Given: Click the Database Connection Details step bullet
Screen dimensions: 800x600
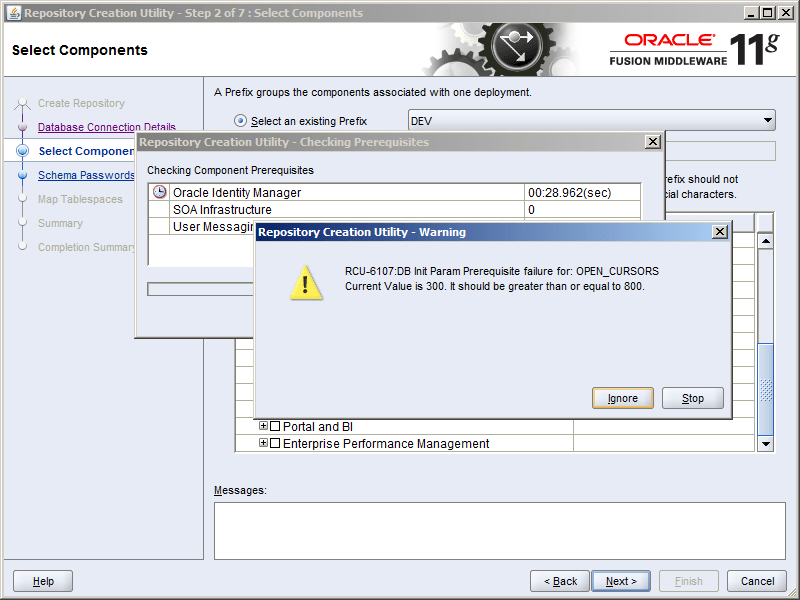Looking at the screenshot, I should click(22, 127).
